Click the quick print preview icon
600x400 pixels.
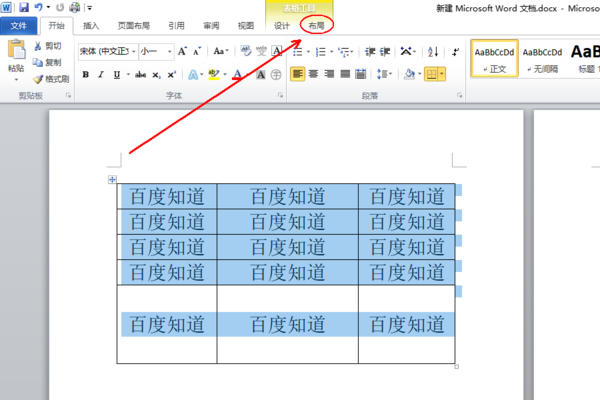point(75,7)
